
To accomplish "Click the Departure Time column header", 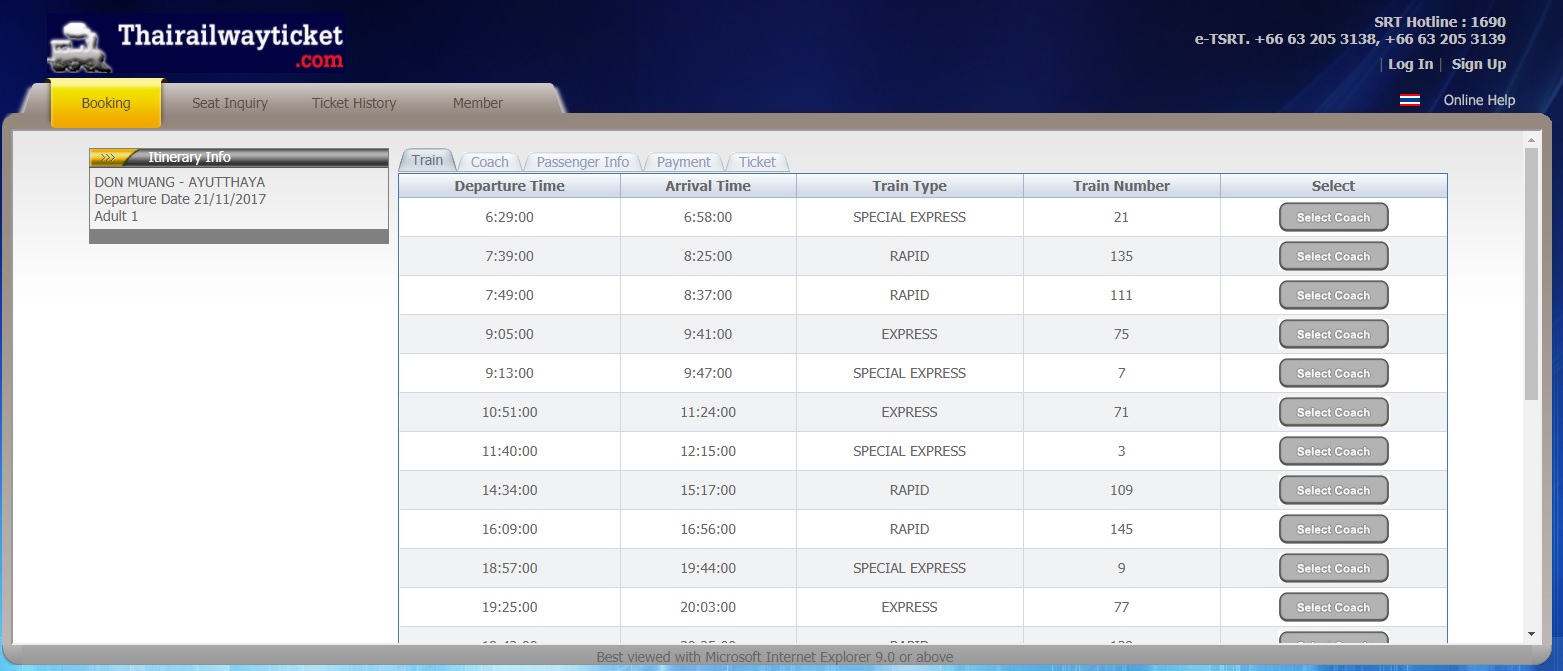I will (x=509, y=186).
